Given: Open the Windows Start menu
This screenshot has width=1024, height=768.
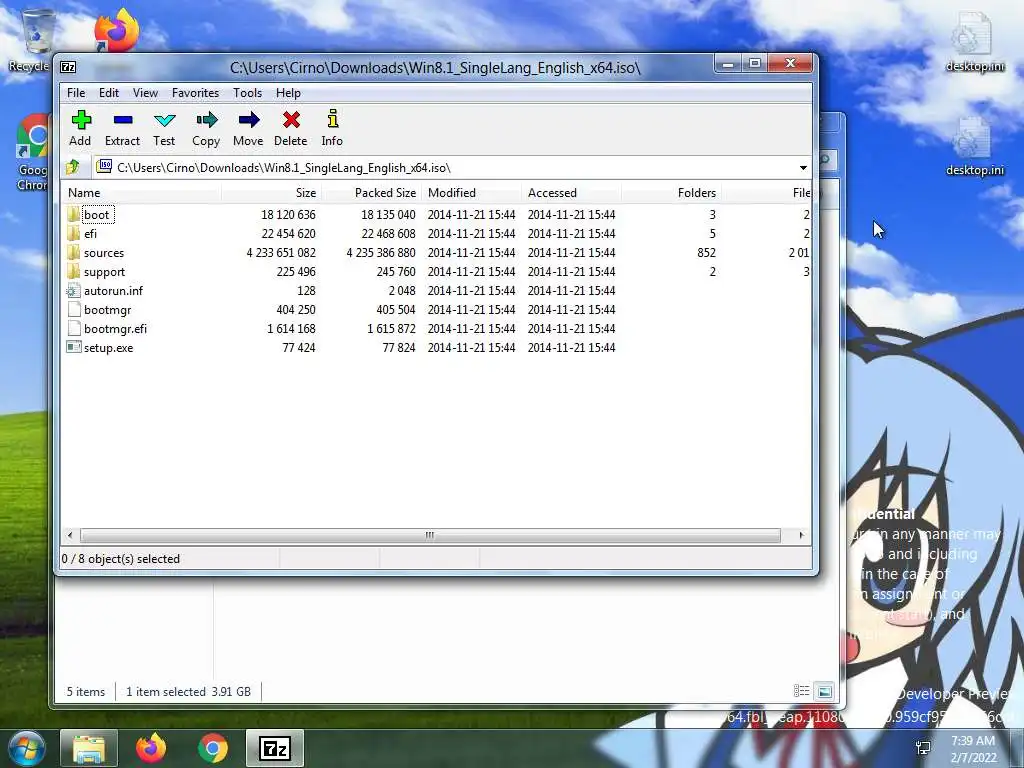Looking at the screenshot, I should (27, 748).
